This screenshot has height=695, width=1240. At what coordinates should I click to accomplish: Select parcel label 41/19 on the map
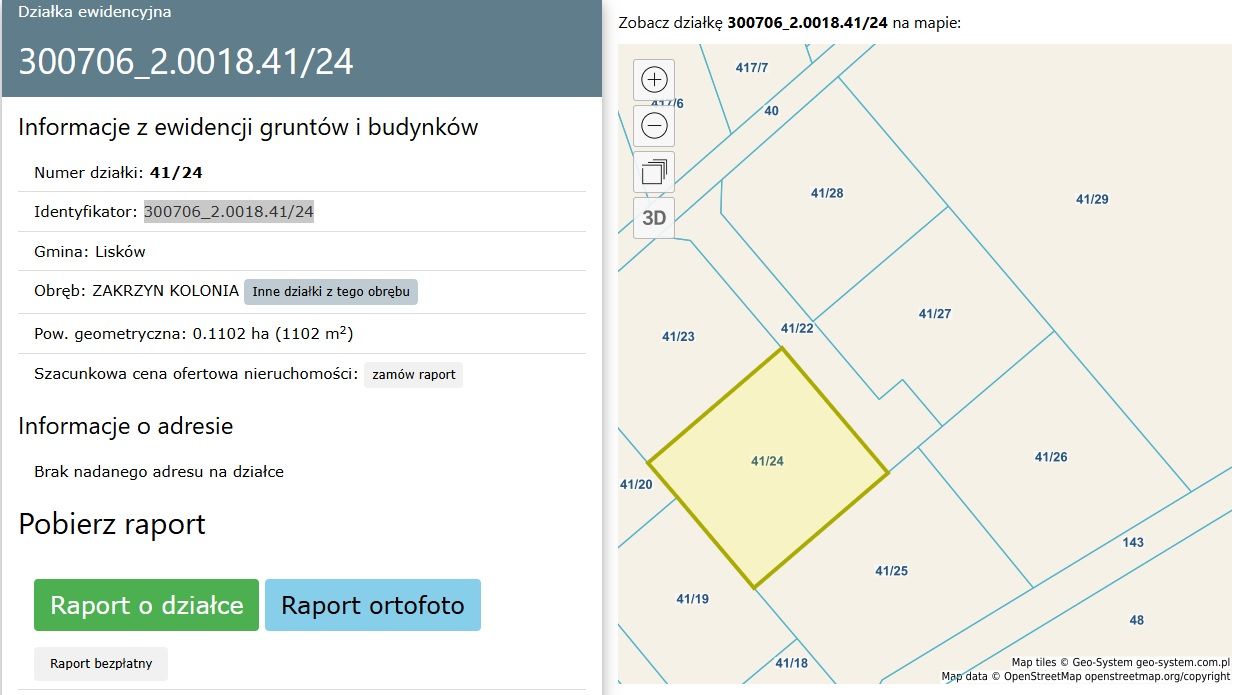692,599
